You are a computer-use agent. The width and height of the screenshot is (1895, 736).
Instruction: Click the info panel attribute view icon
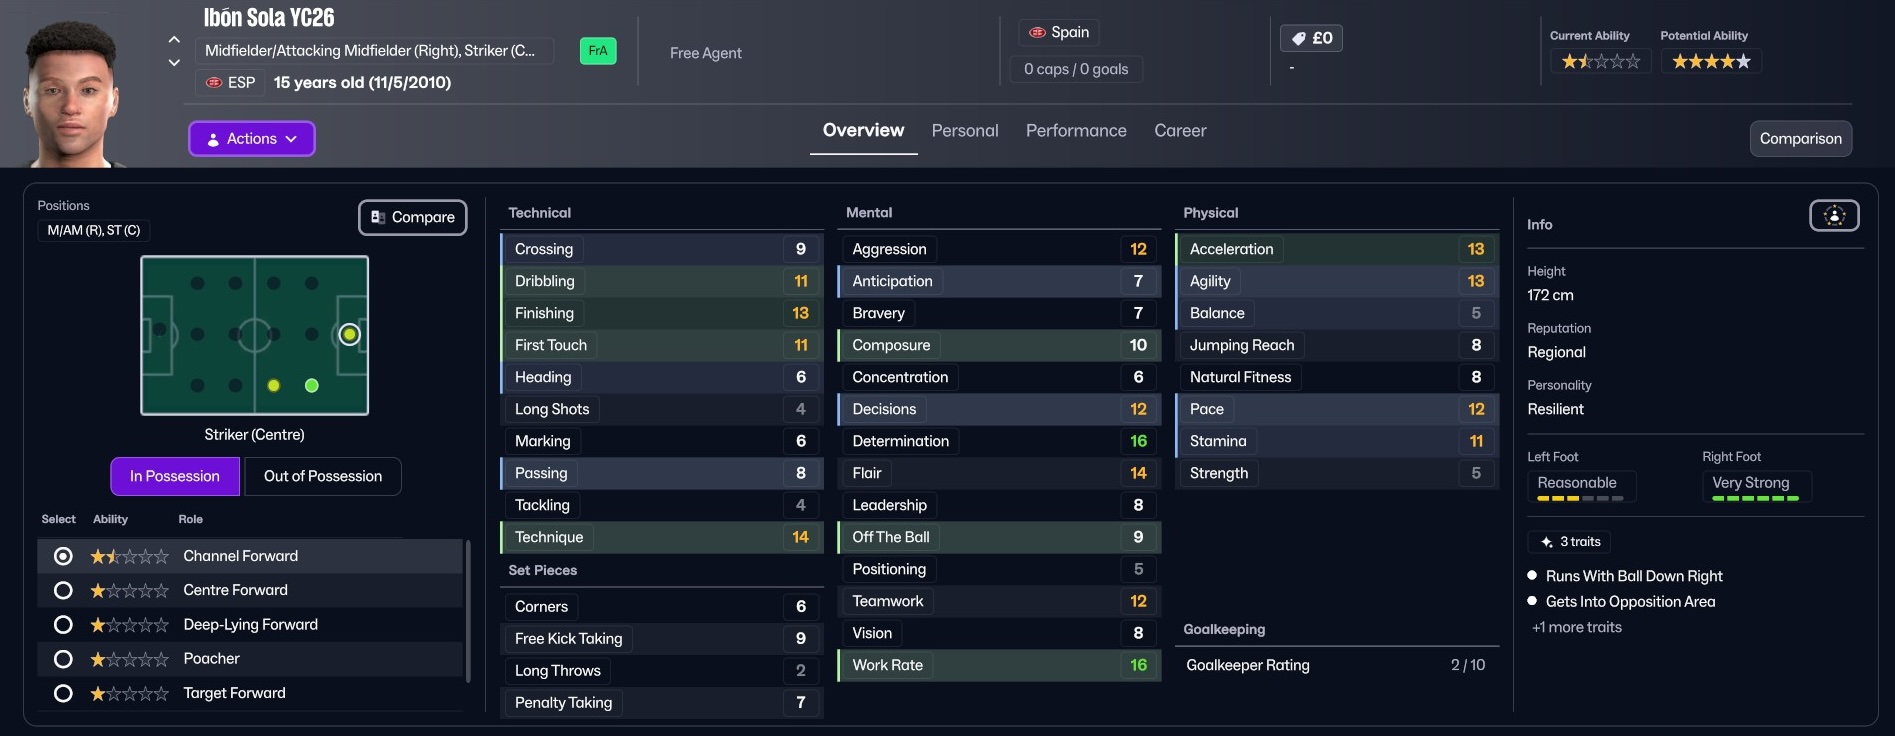pyautogui.click(x=1834, y=216)
